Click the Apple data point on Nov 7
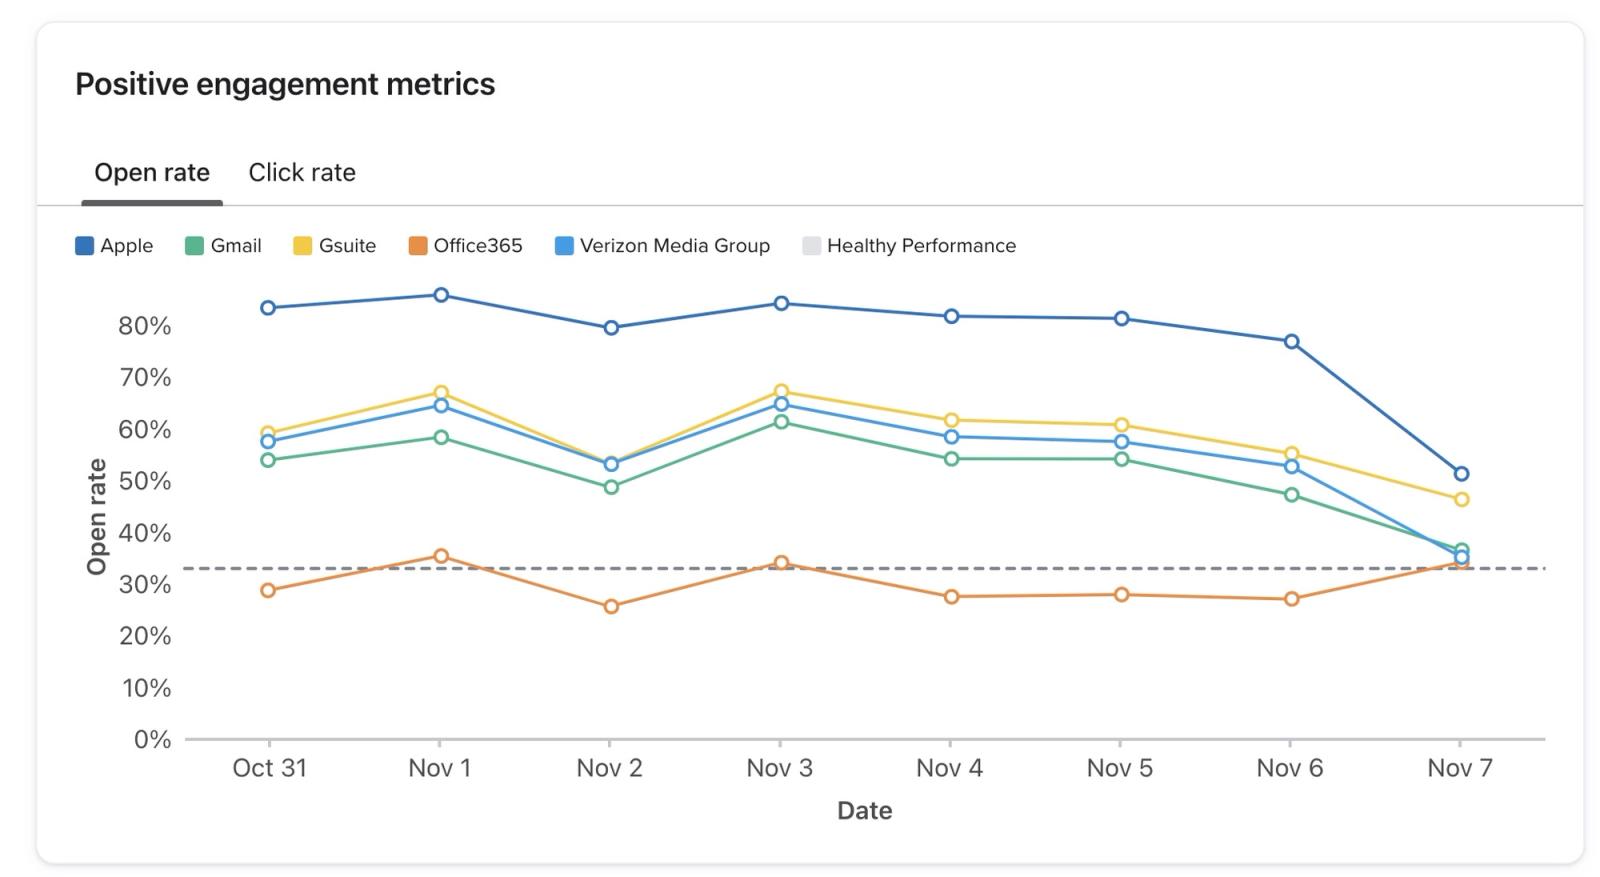Image resolution: width=1600 pixels, height=877 pixels. [x=1461, y=474]
